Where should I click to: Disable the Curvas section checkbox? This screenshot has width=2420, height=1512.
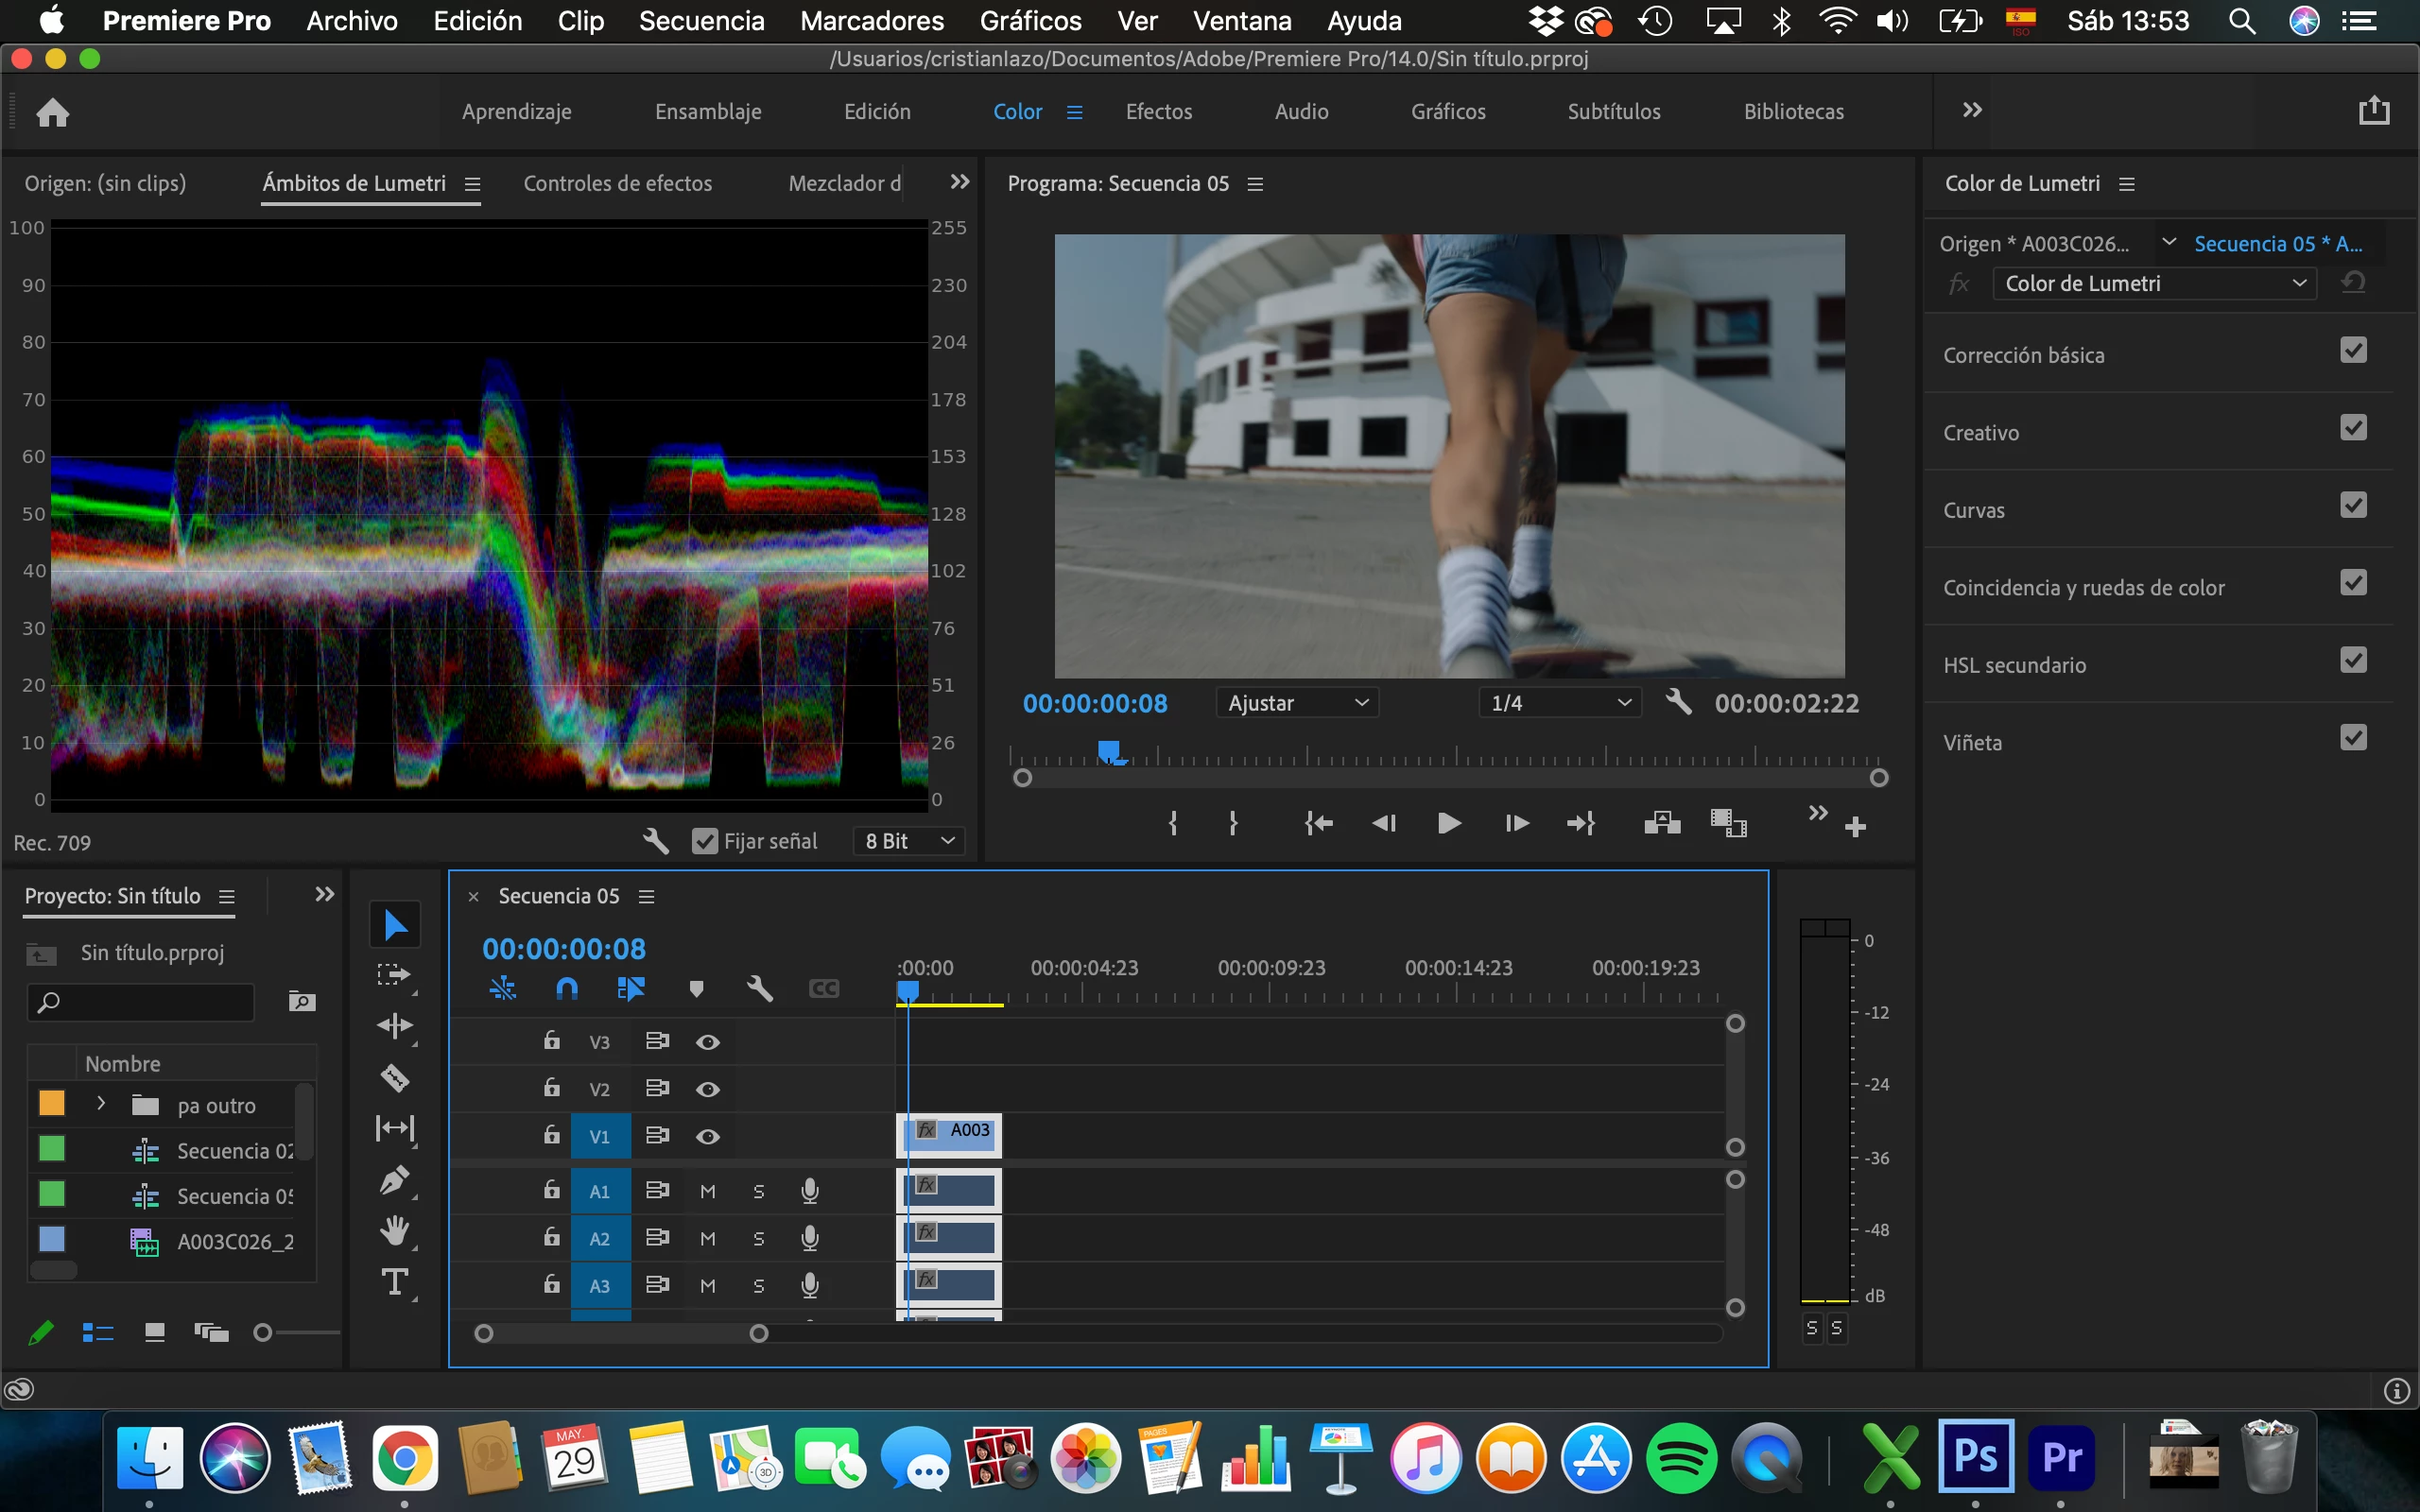(2353, 506)
